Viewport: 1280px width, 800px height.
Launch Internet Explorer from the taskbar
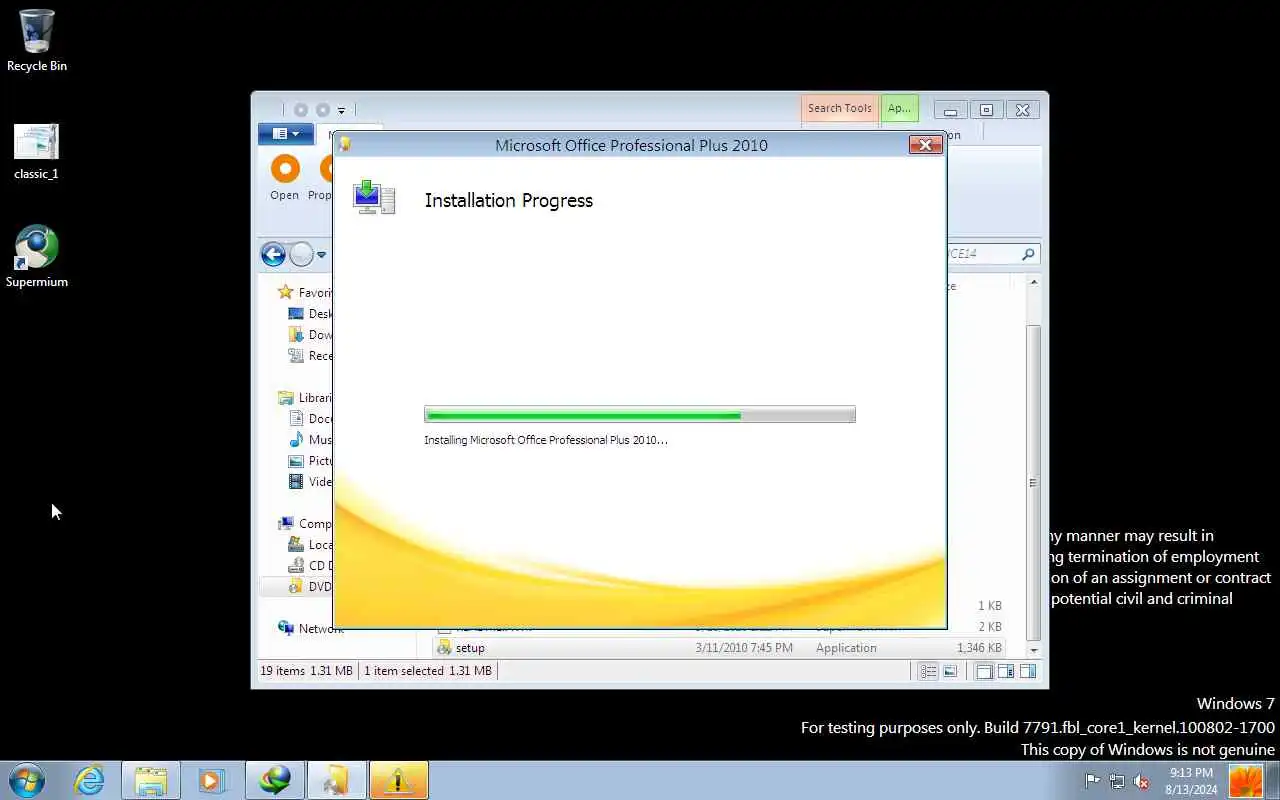pyautogui.click(x=89, y=780)
